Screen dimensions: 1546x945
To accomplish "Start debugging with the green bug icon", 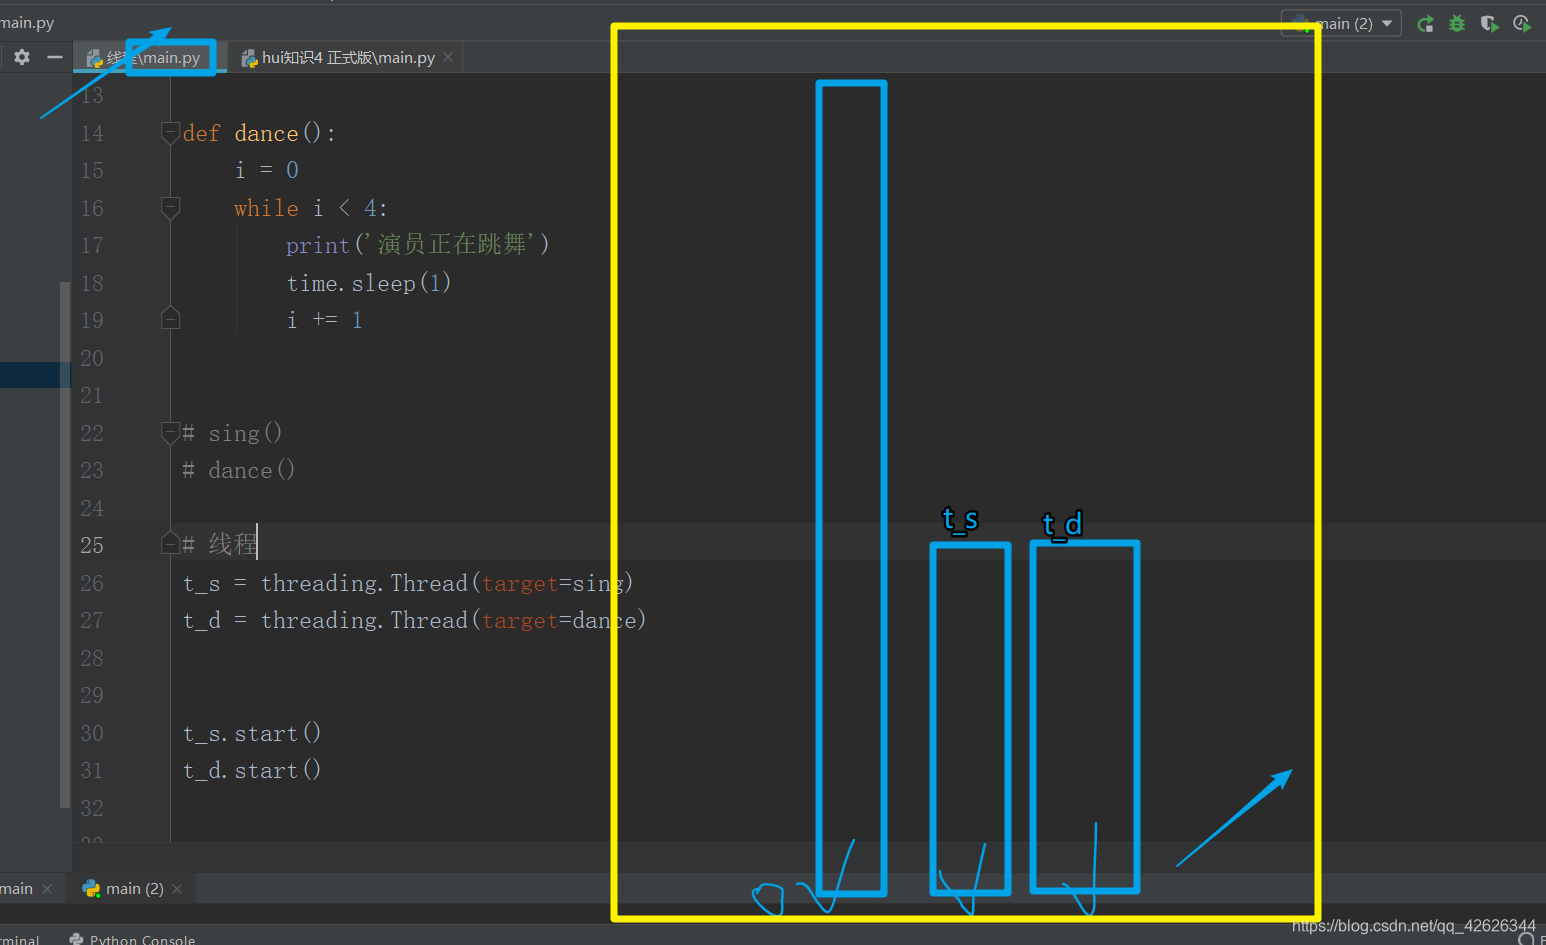I will pos(1457,23).
